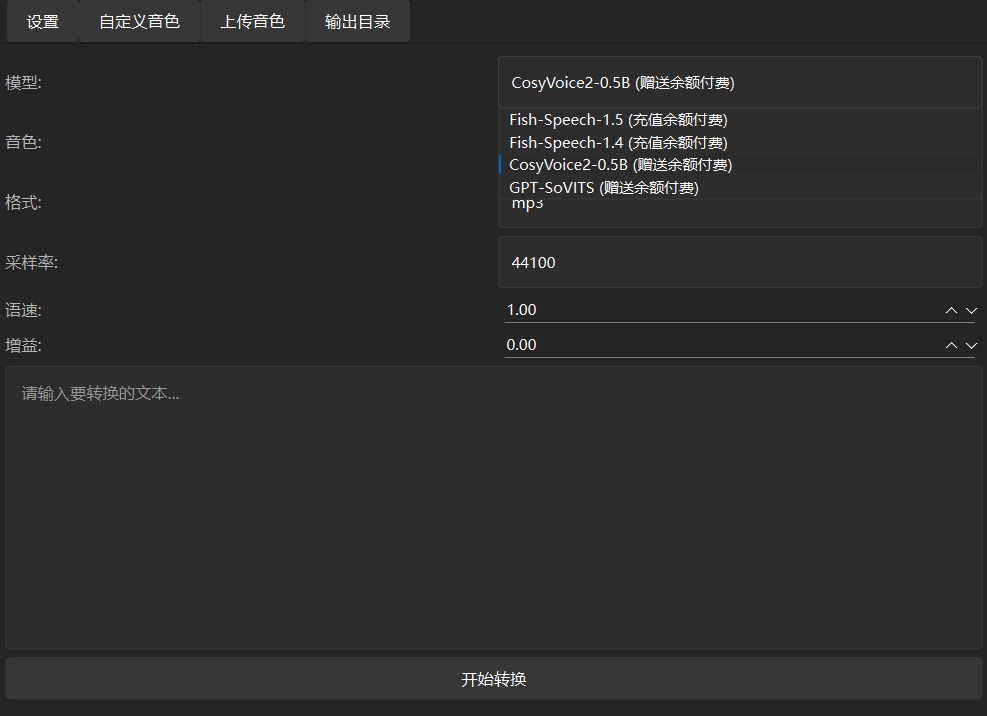The height and width of the screenshot is (716, 987).
Task: Increase 语速 with the up arrow
Action: click(951, 310)
